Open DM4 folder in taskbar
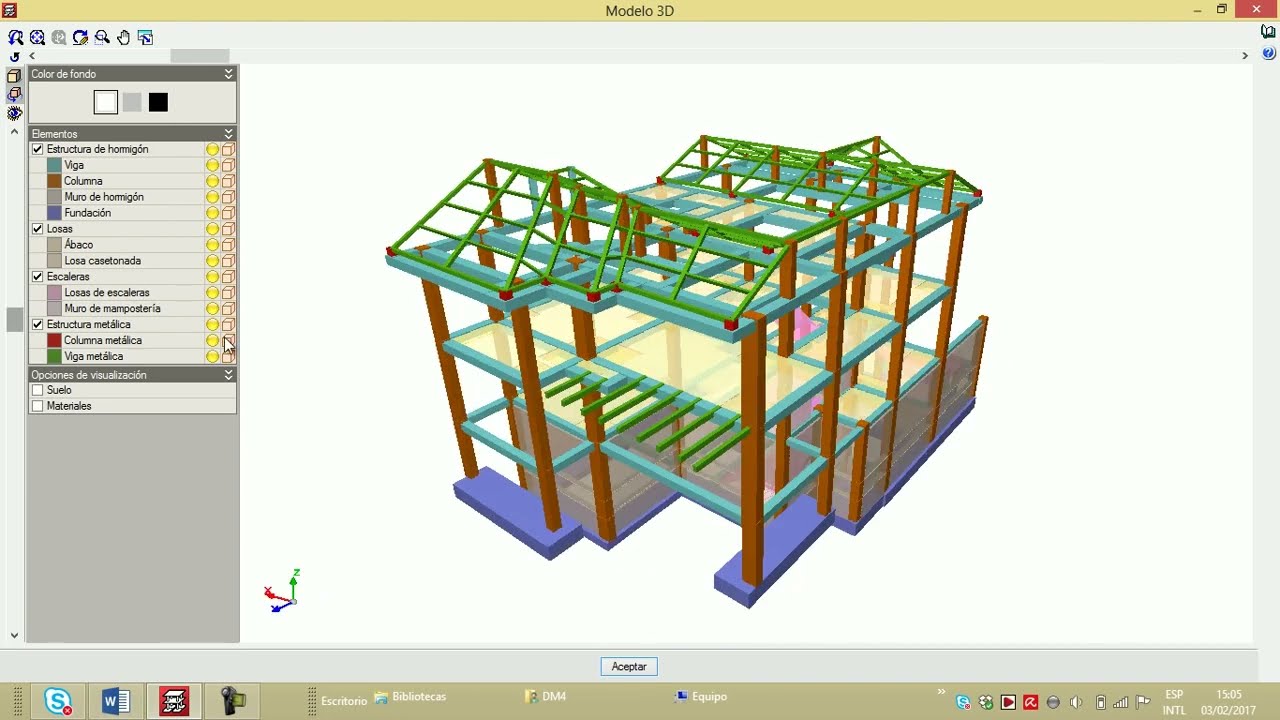 tap(546, 697)
